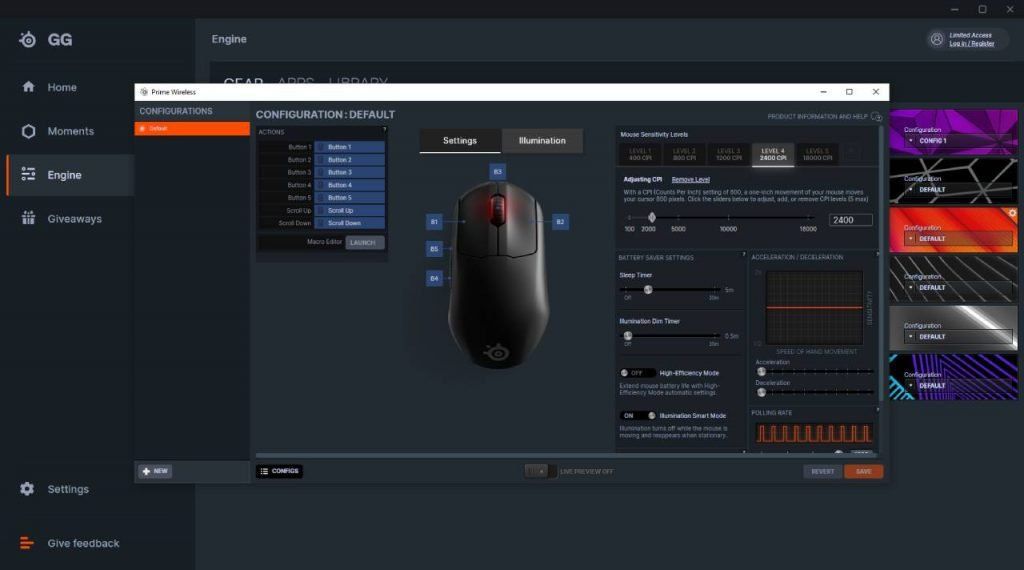Open the Giveaways gift icon
1024x570 pixels.
[28, 218]
